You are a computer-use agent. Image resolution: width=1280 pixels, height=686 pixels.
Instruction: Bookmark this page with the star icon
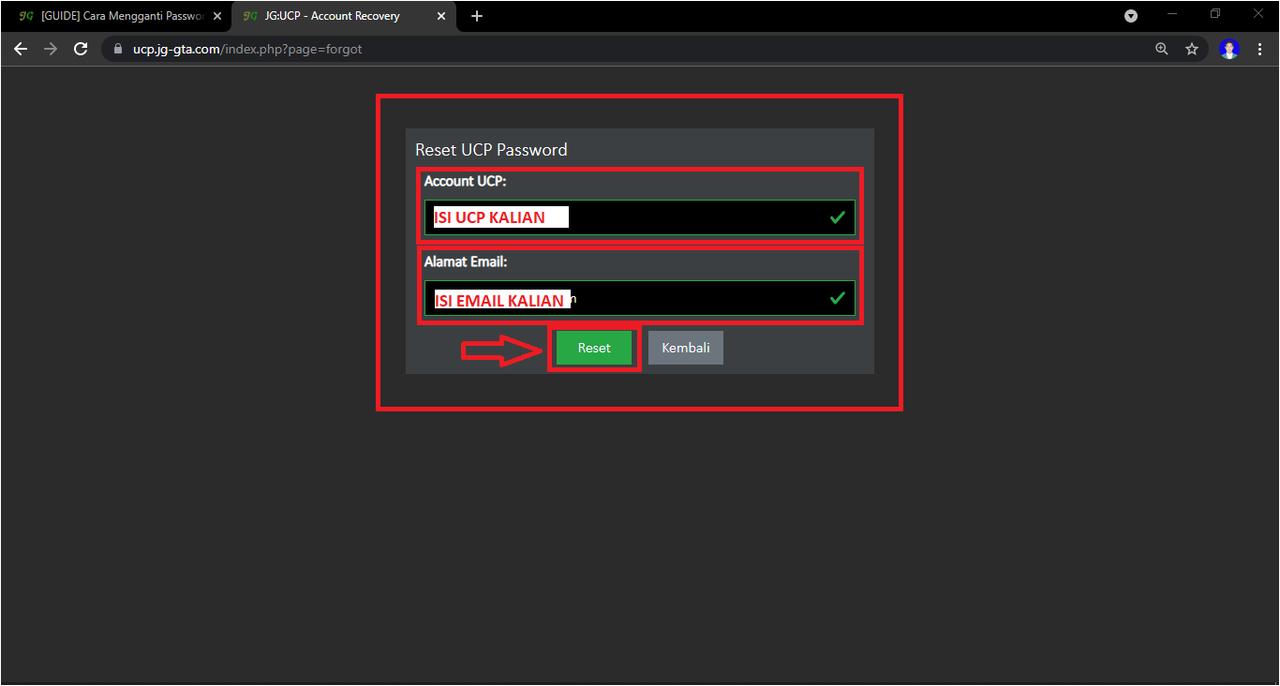[x=1191, y=48]
